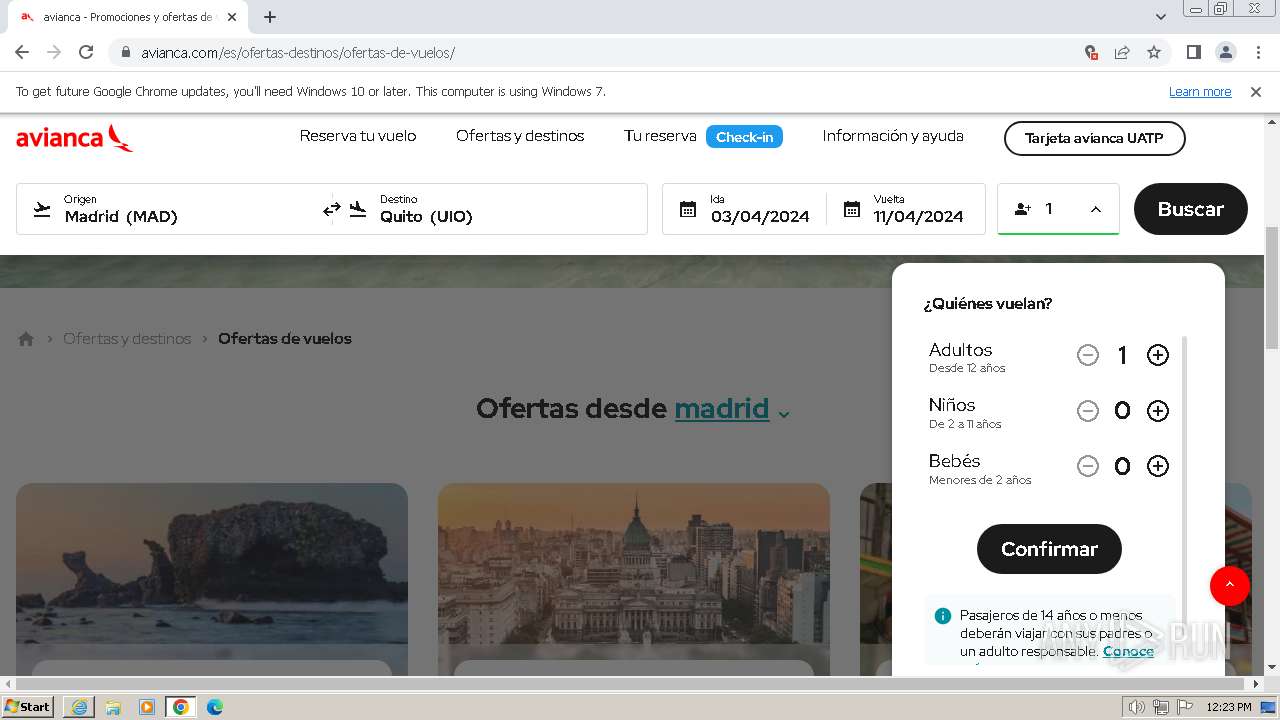Image resolution: width=1280 pixels, height=720 pixels.
Task: Edit the Origen field Madrid (MAD)
Action: pos(175,209)
